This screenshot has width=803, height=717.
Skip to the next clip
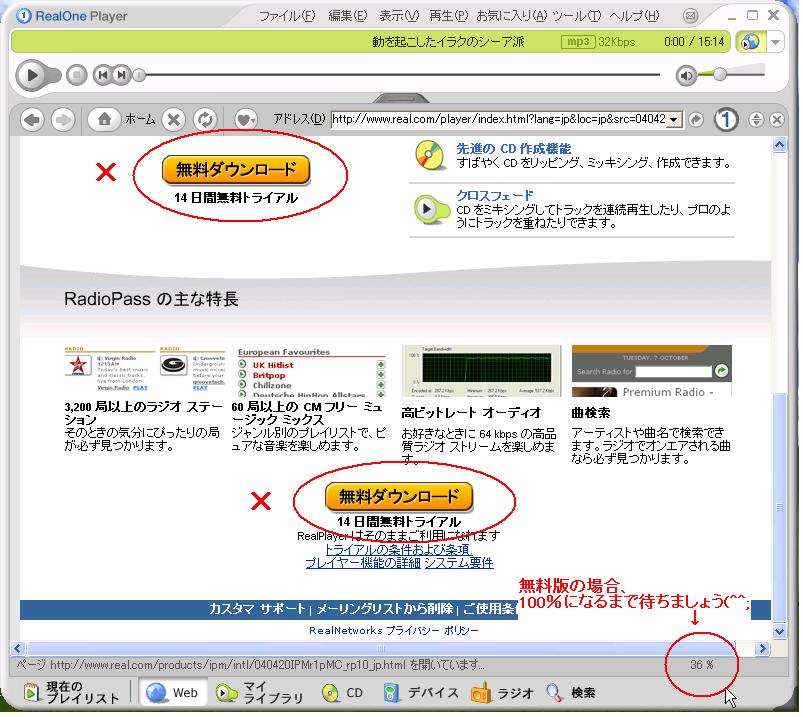pos(121,75)
